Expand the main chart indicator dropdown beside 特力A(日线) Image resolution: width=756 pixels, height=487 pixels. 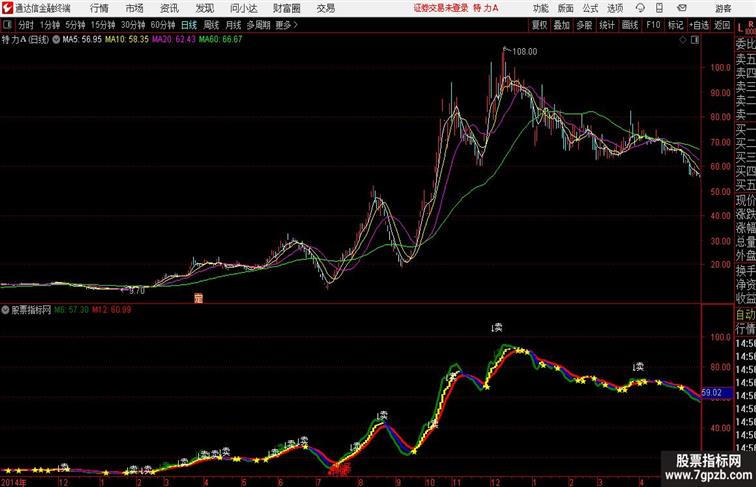point(56,40)
